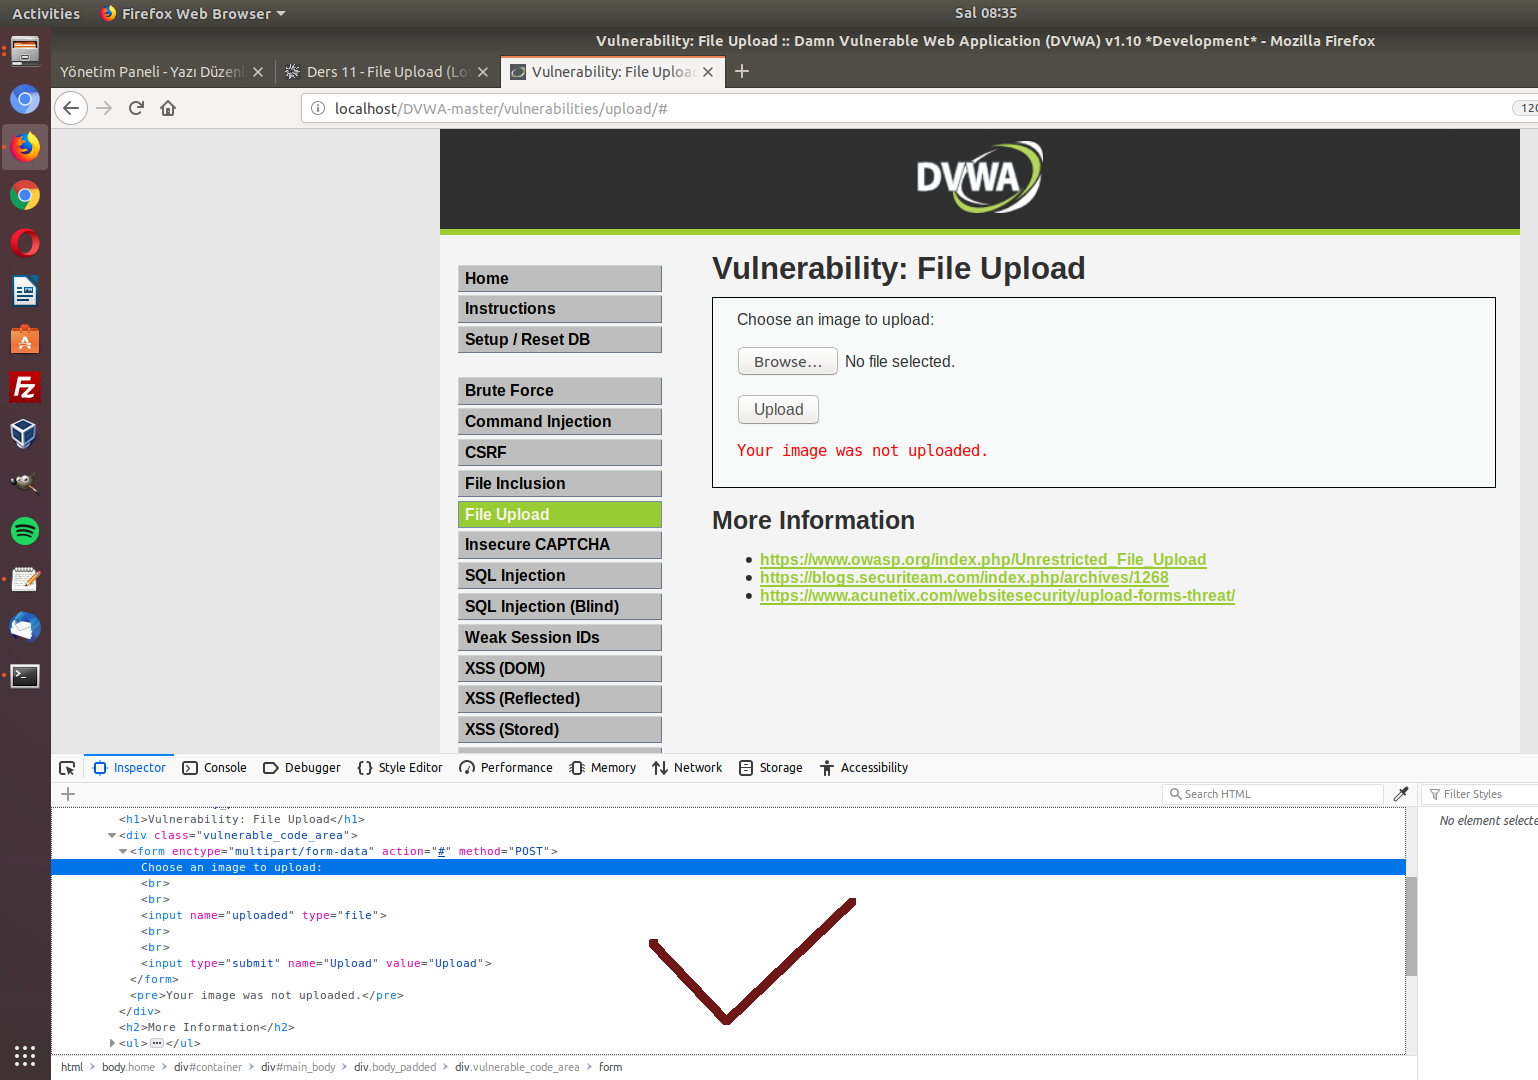This screenshot has width=1538, height=1080.
Task: Launch Spotify from the dock
Action: pos(25,531)
